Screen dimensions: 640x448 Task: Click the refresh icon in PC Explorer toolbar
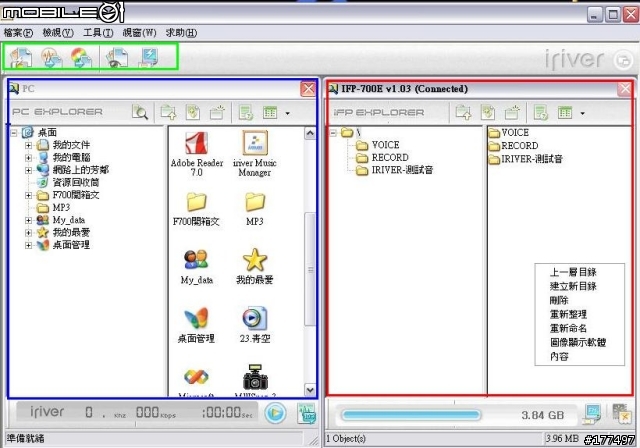pos(193,112)
